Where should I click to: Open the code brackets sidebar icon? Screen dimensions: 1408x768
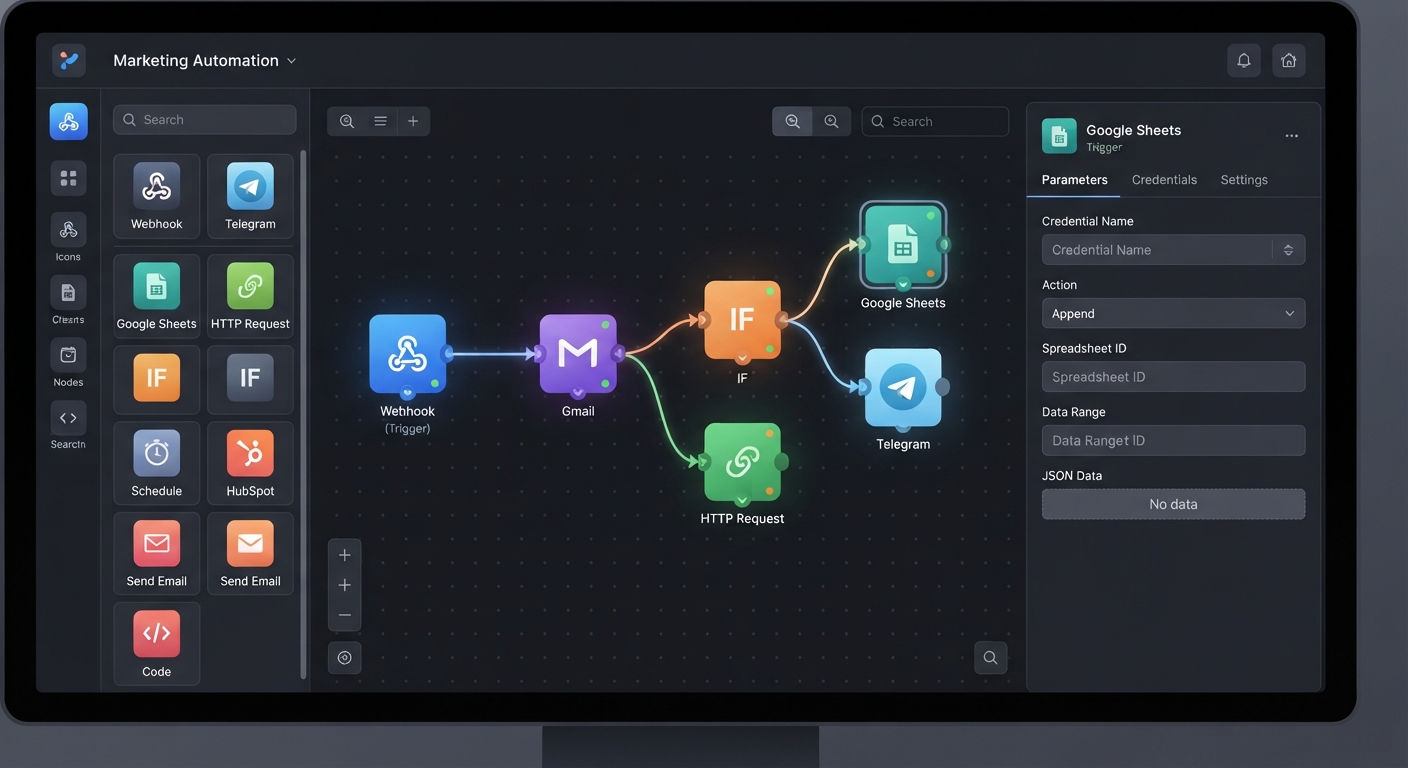coord(68,418)
